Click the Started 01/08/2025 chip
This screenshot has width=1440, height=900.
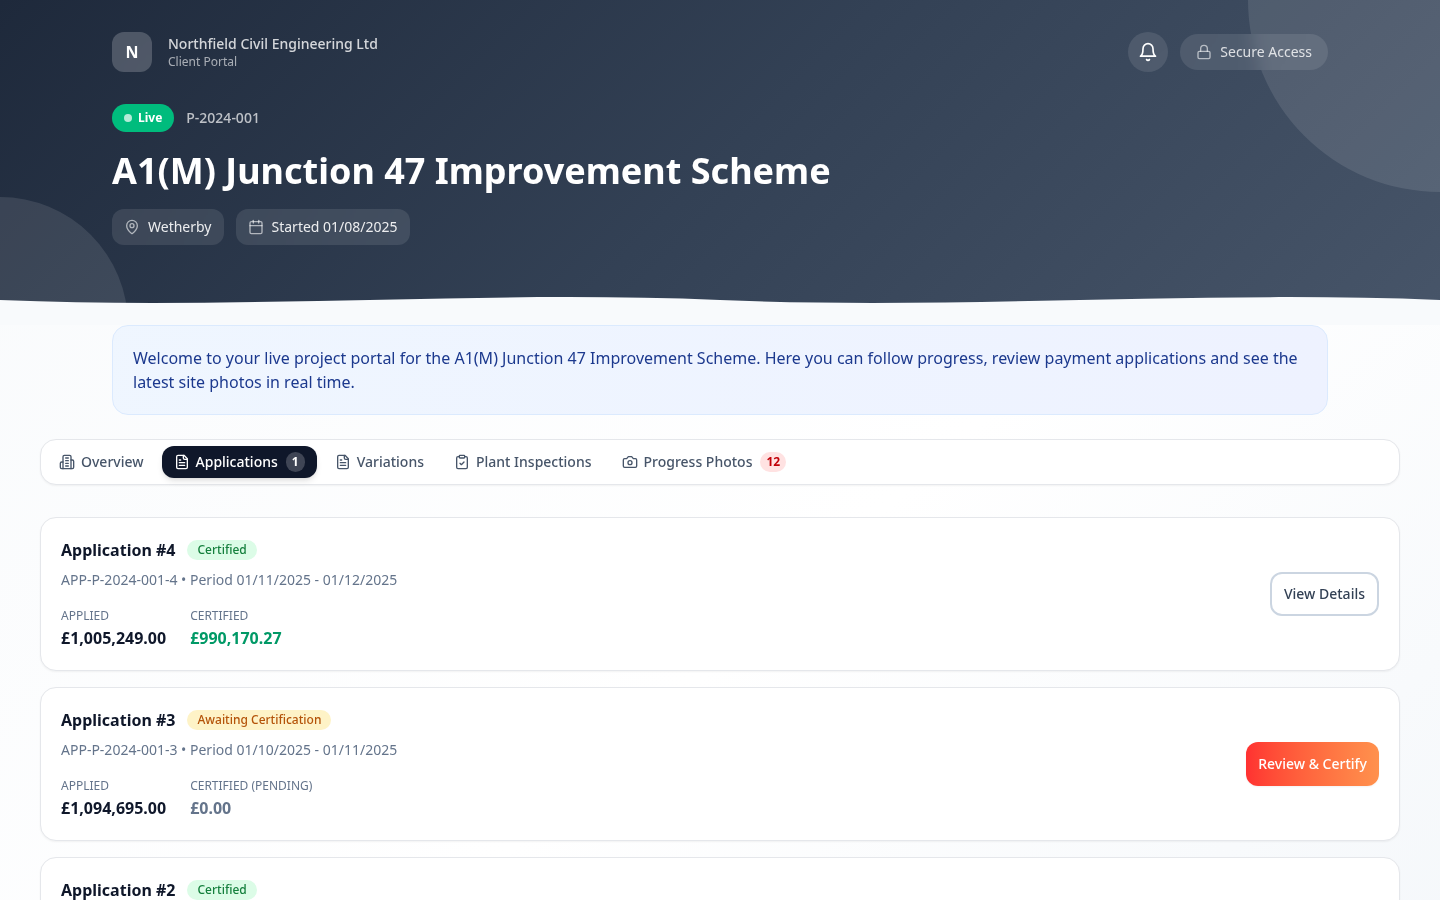(323, 227)
